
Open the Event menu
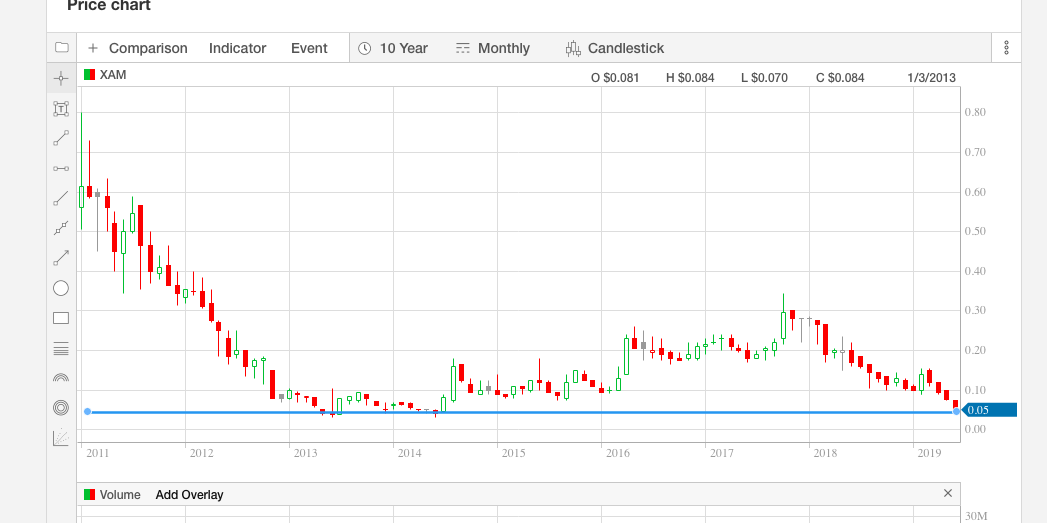(309, 48)
